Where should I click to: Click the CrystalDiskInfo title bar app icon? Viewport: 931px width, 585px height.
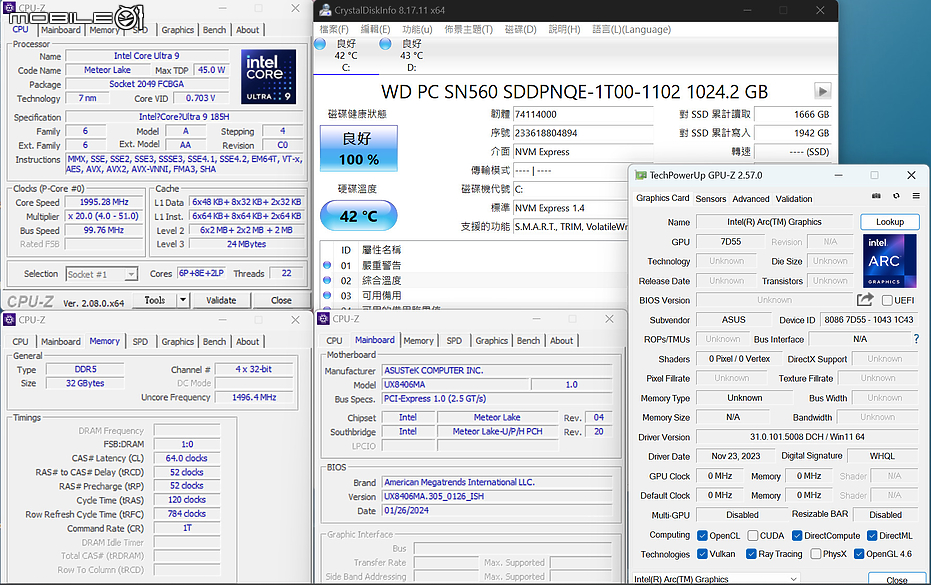click(325, 10)
